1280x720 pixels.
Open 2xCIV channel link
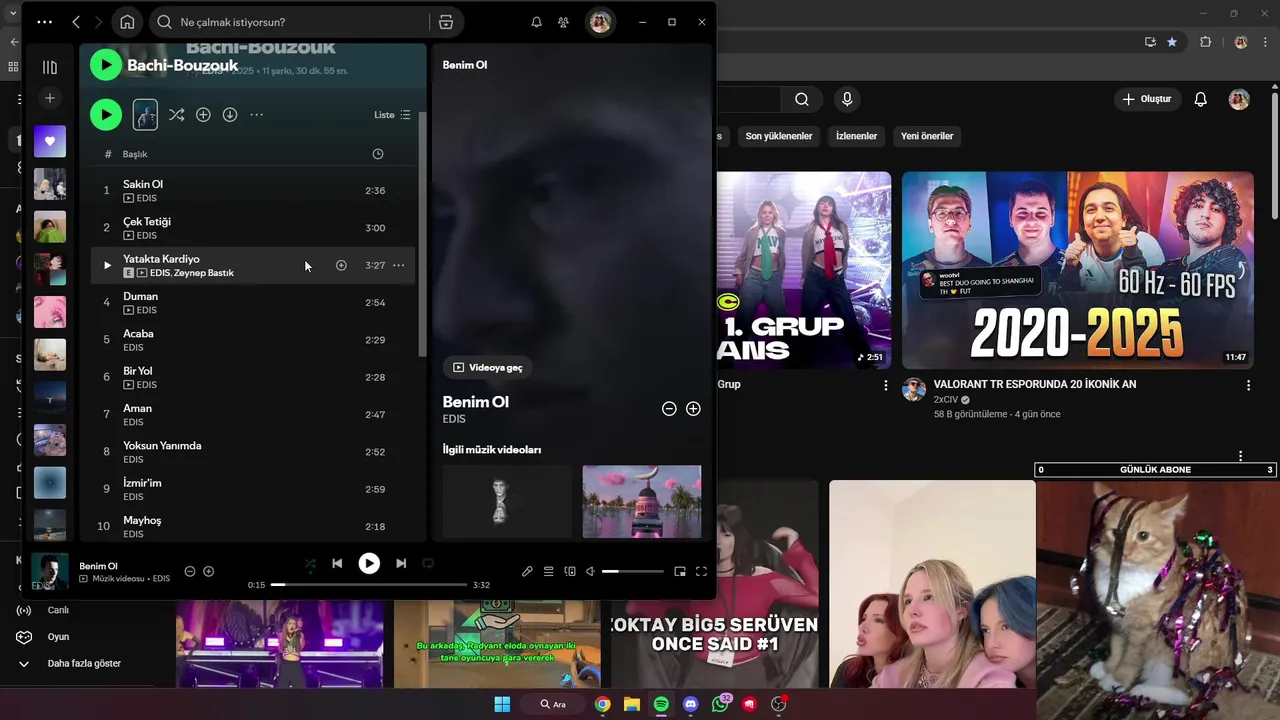point(946,399)
